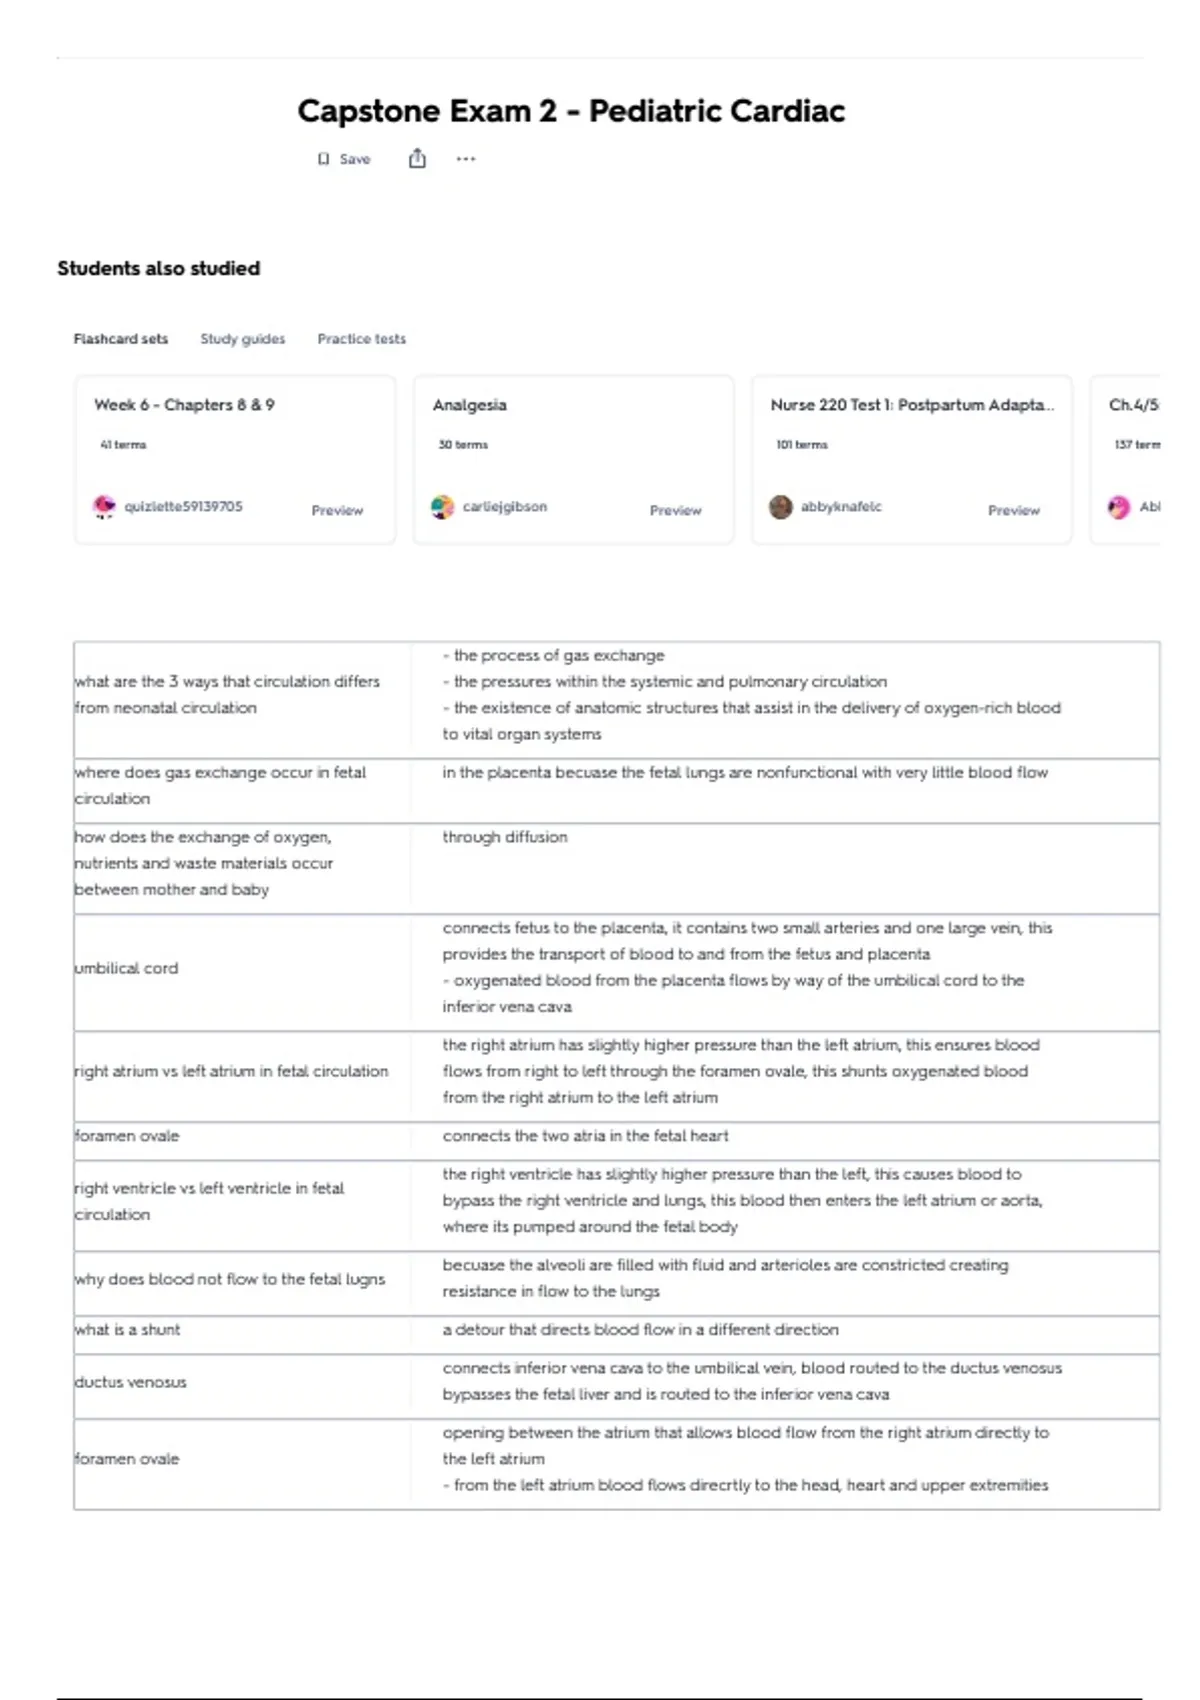Screen dimensions: 1200x1700
Task: Preview the Nurse 220 Test 1 set
Action: tap(1014, 510)
